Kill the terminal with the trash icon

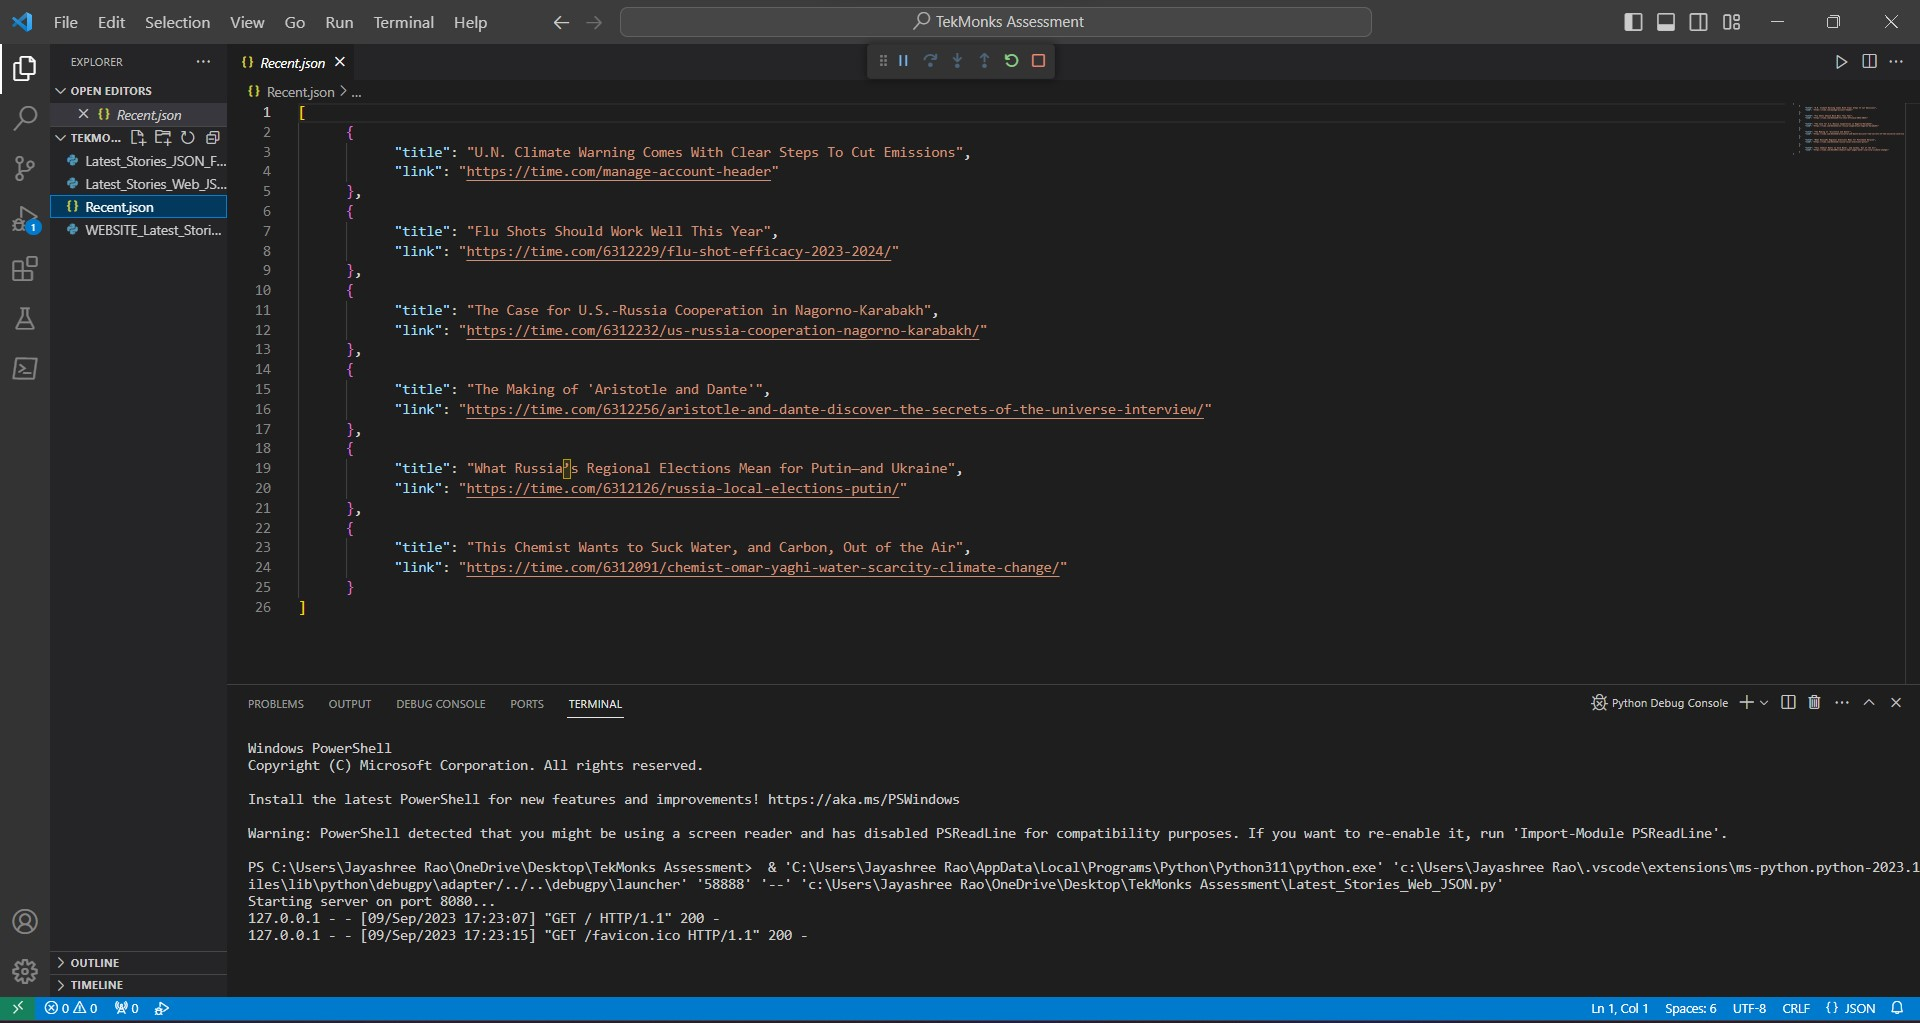pyautogui.click(x=1813, y=703)
